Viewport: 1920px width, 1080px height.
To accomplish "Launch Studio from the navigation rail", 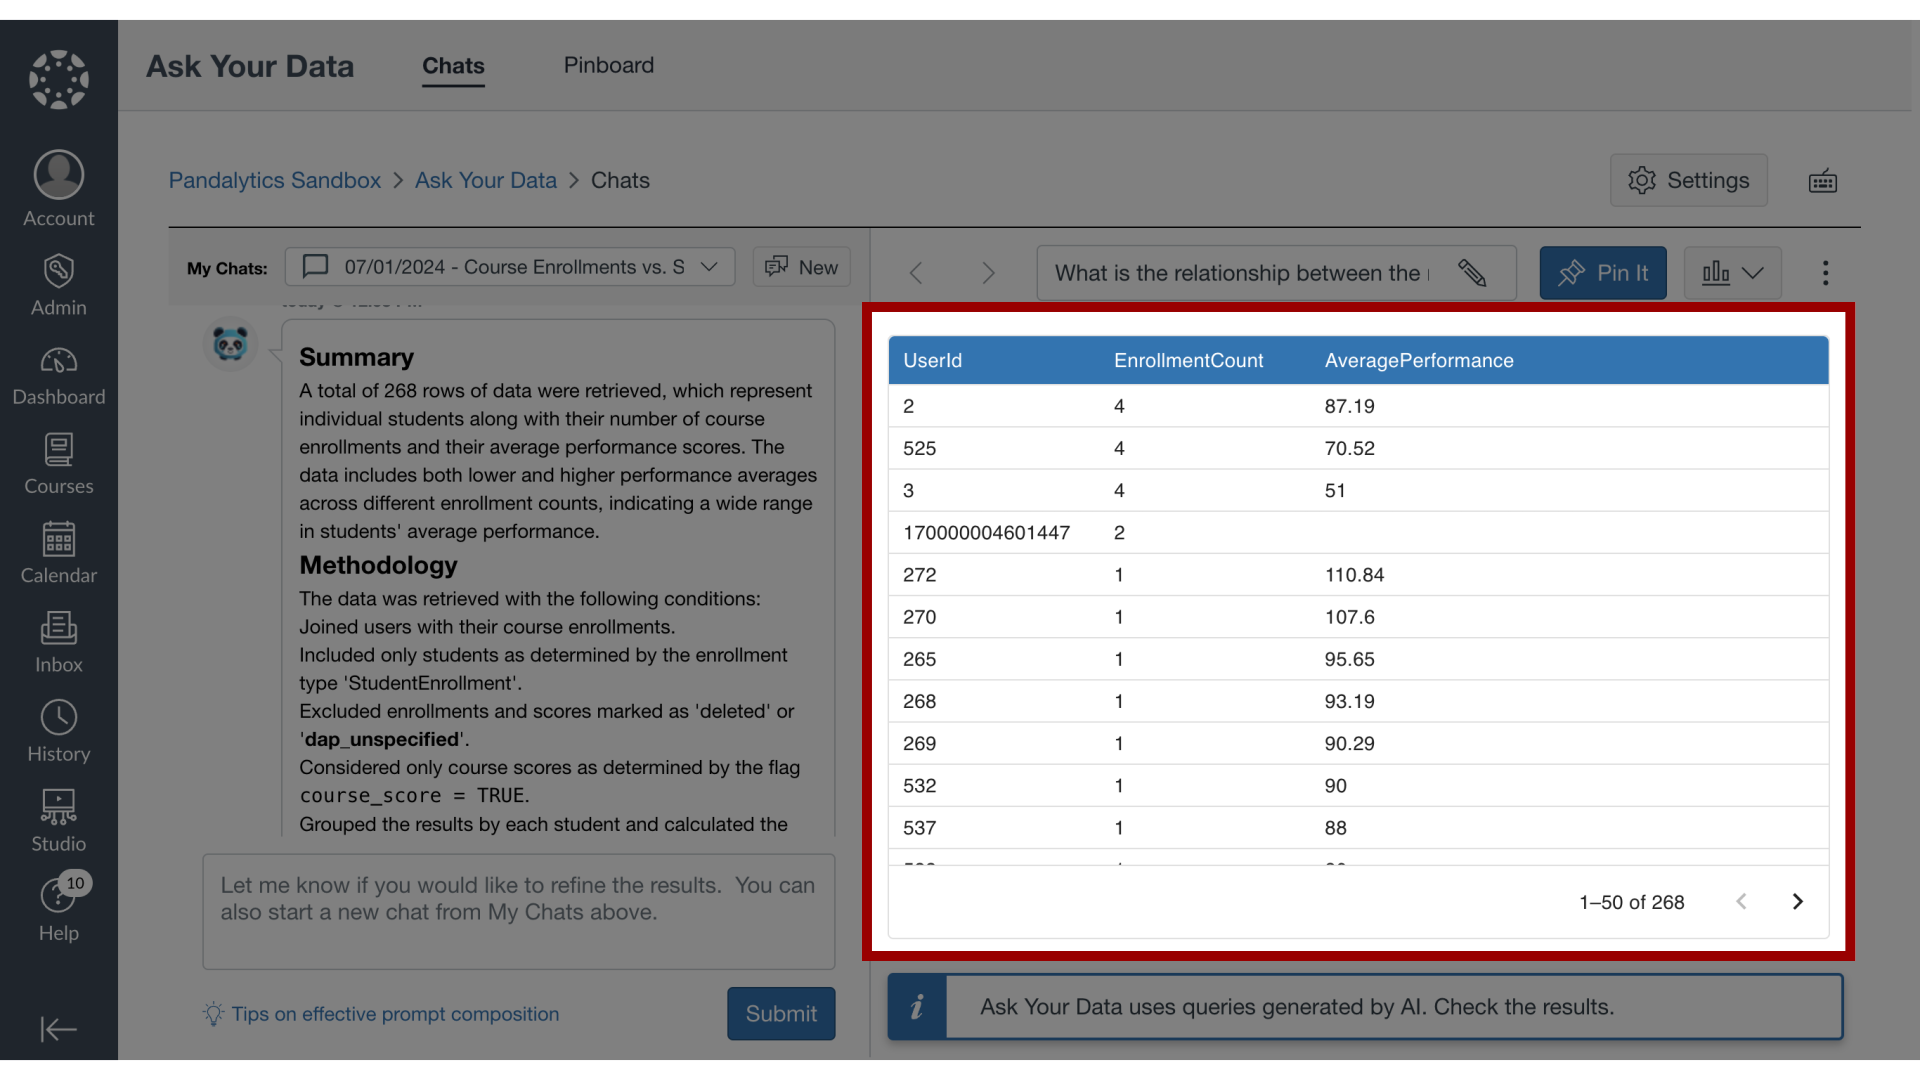I will [58, 818].
